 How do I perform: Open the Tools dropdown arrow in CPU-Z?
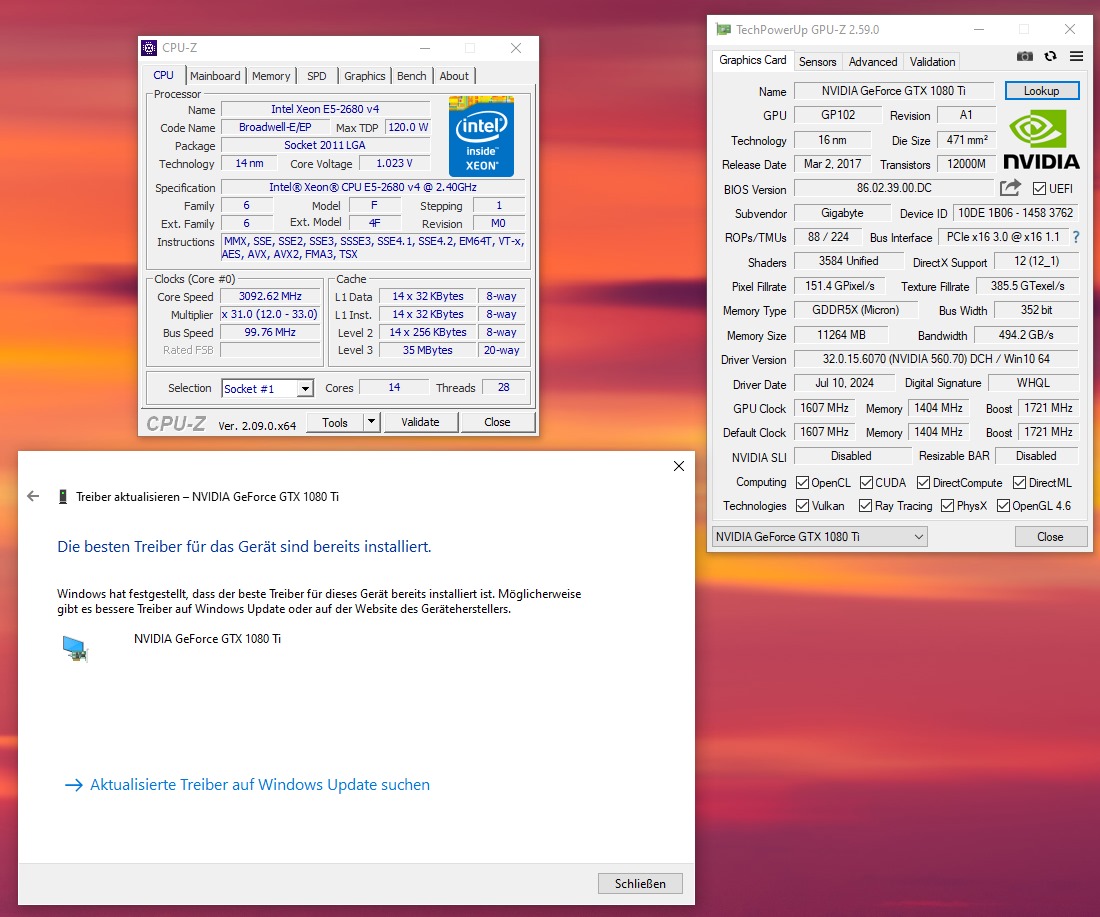point(371,422)
